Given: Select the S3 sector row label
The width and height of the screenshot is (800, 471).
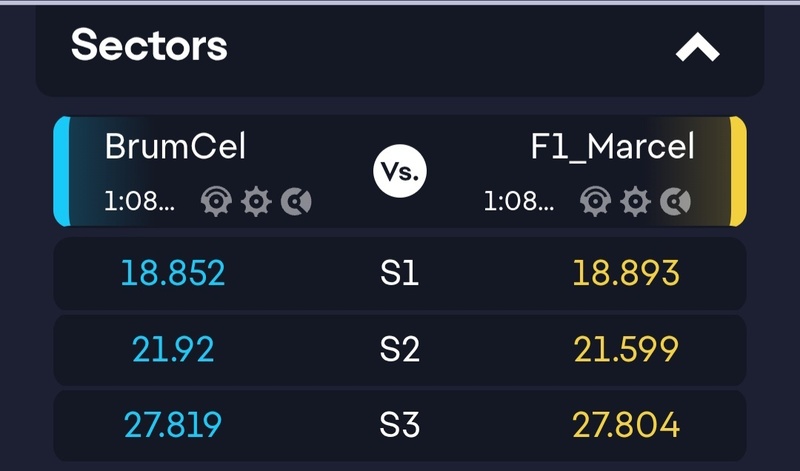Looking at the screenshot, I should point(399,425).
